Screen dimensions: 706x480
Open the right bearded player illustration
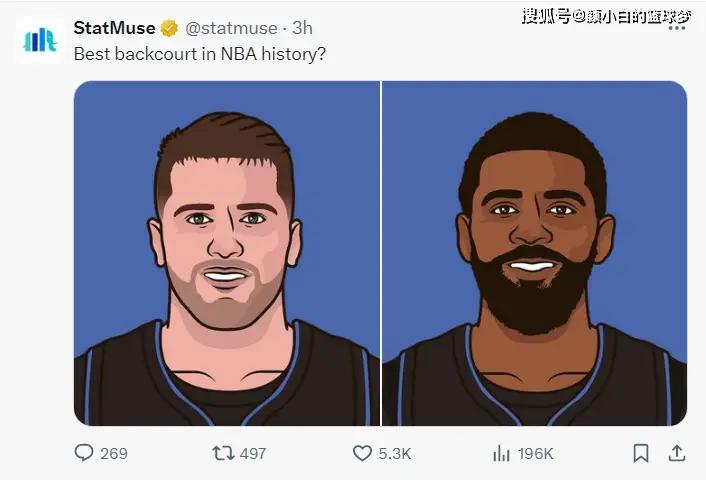pos(534,253)
